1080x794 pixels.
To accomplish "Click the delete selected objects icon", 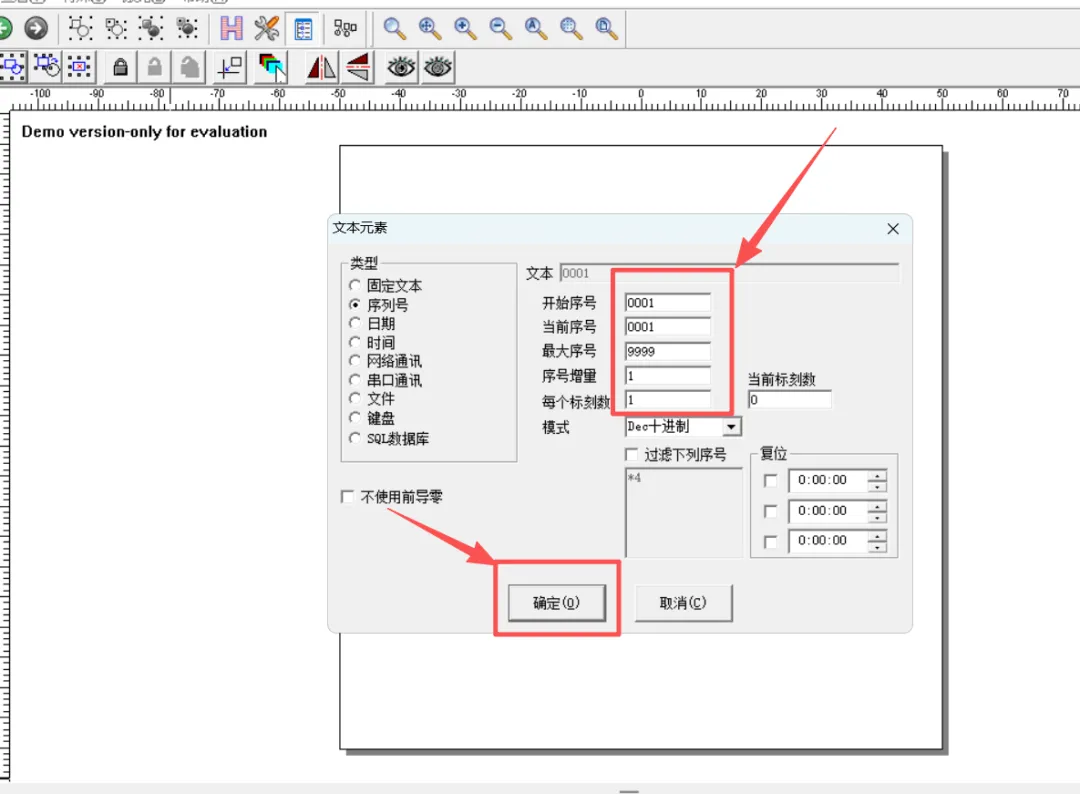I will point(79,67).
